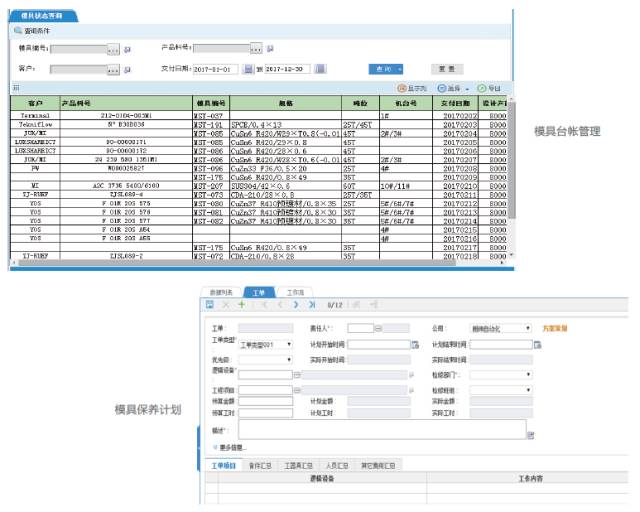Click cell MST-191 in mold table
640x512 pixels.
[211, 125]
